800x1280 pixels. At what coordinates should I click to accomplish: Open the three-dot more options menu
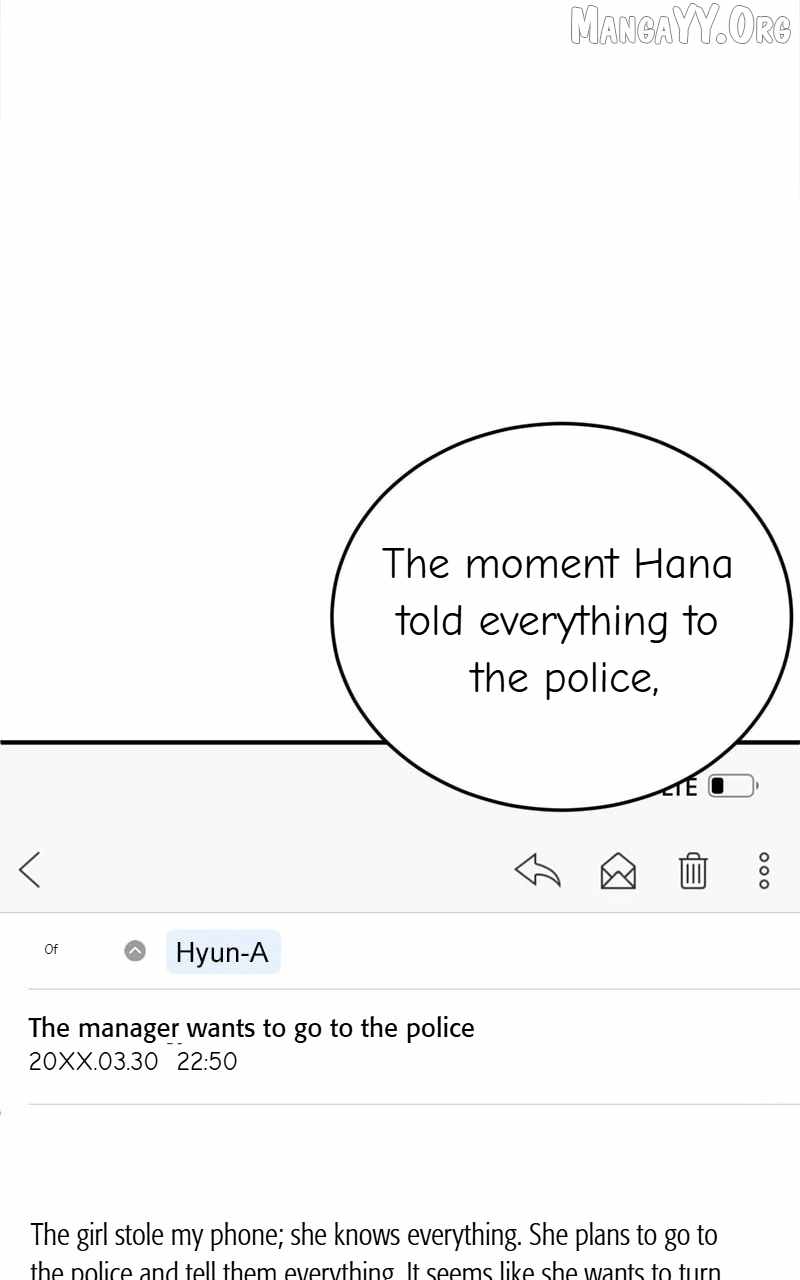[764, 871]
